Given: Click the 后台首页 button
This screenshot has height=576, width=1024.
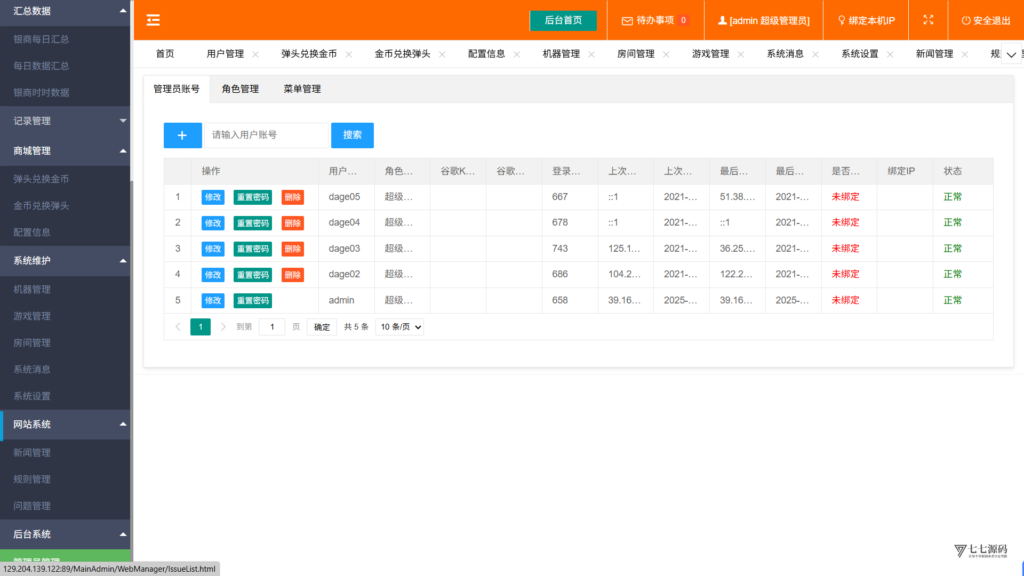Looking at the screenshot, I should coord(563,20).
